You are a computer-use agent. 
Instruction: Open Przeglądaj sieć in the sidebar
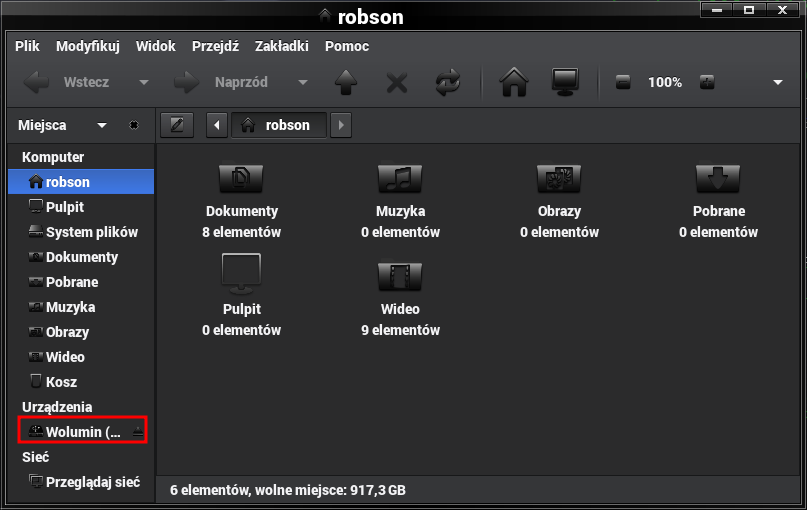coord(81,482)
